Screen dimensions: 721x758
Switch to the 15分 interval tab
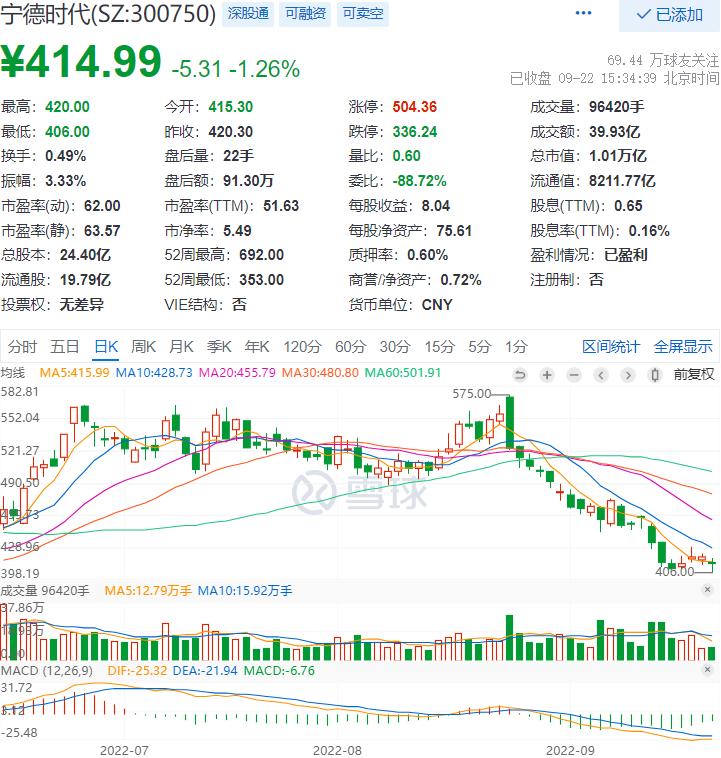[x=440, y=347]
